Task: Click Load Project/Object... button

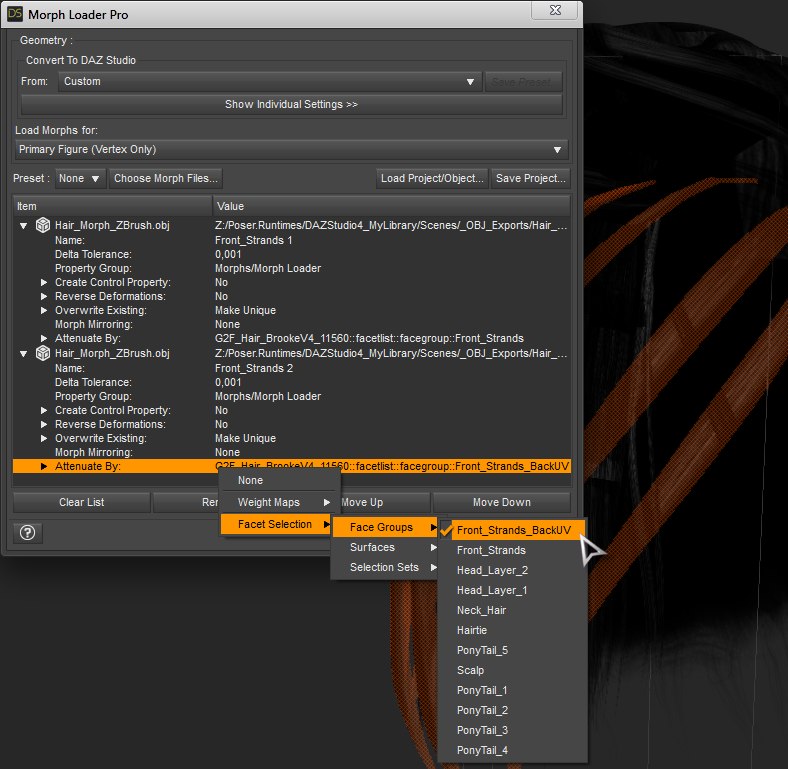Action: [x=432, y=178]
